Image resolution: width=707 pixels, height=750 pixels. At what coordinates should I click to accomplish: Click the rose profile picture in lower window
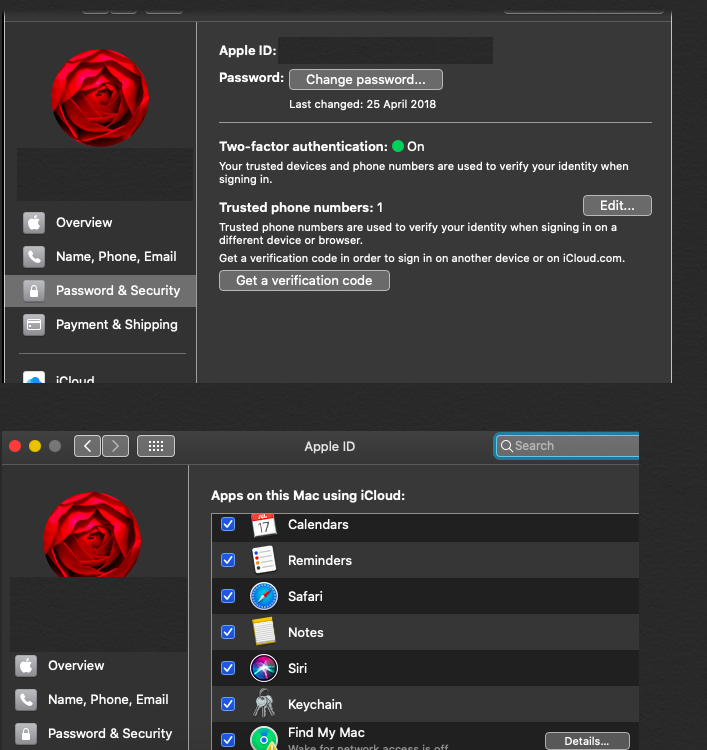coord(92,535)
